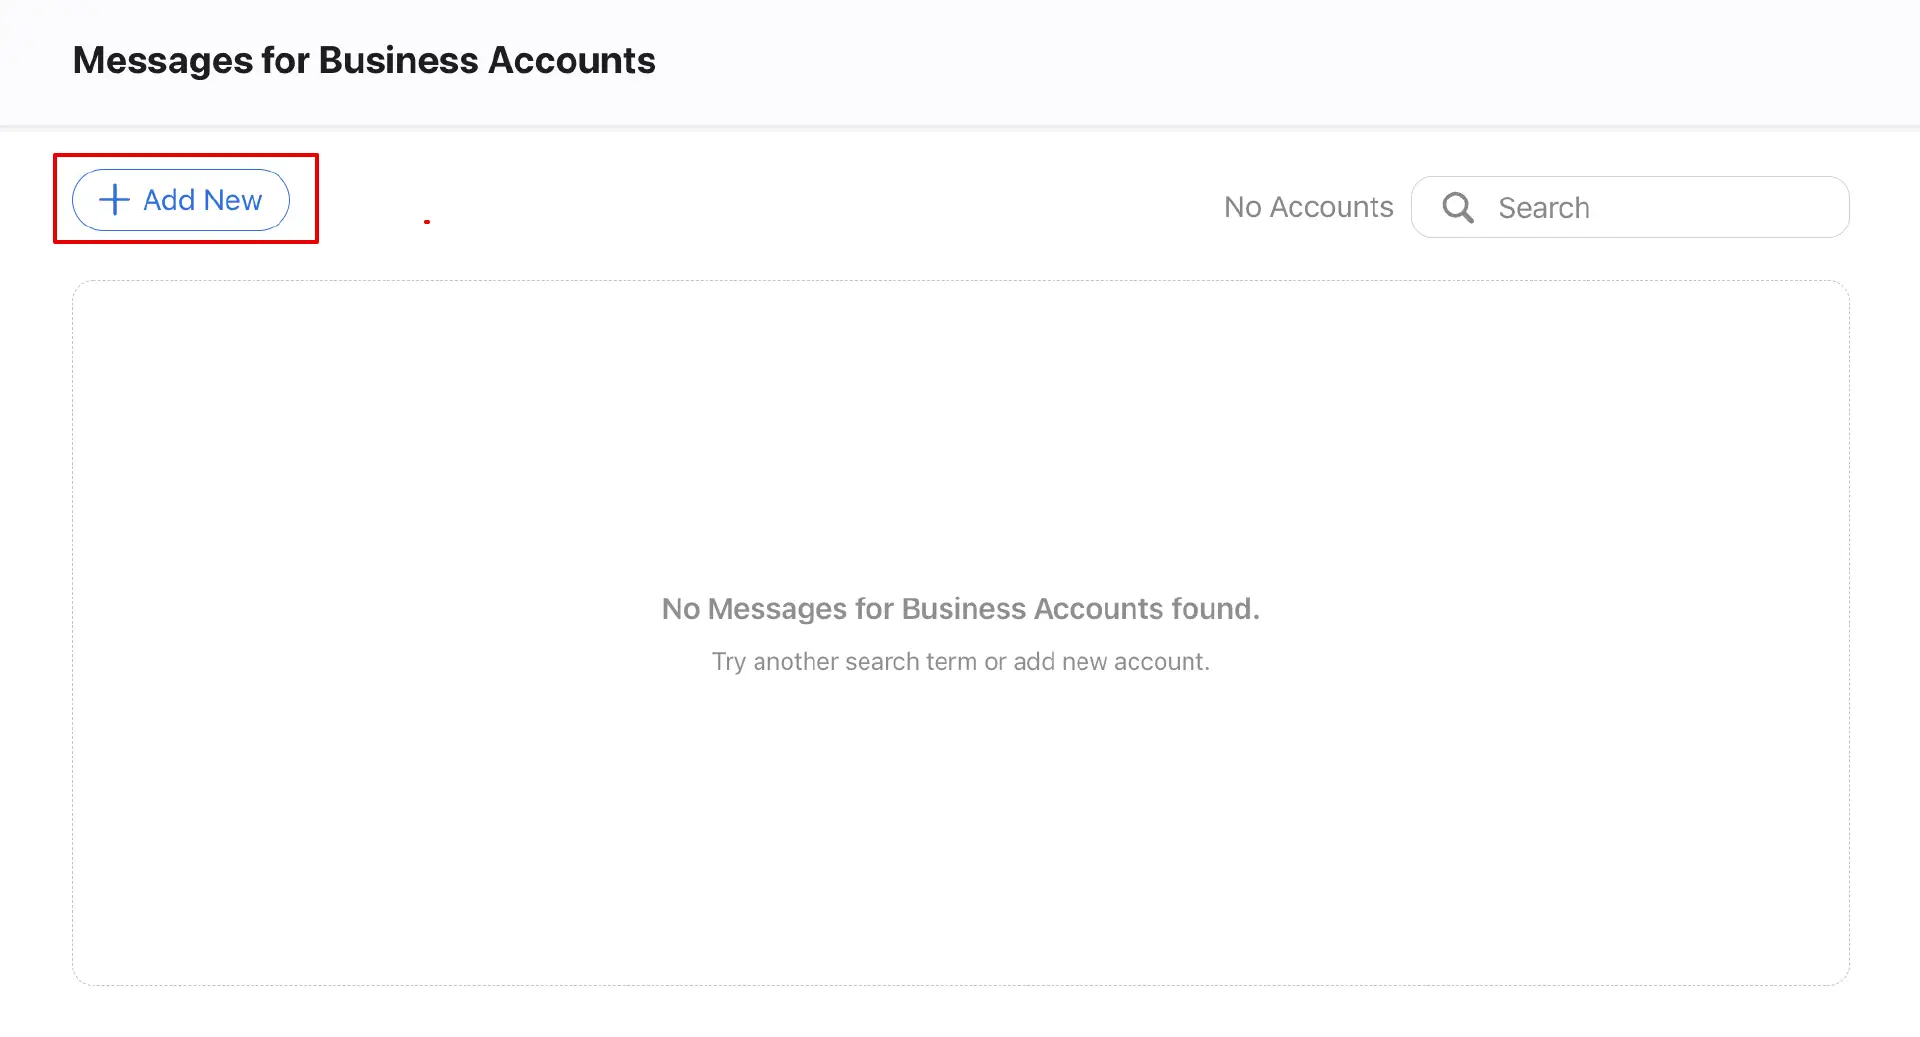Click the word Try in the hint
This screenshot has width=1920, height=1037.
728,662
